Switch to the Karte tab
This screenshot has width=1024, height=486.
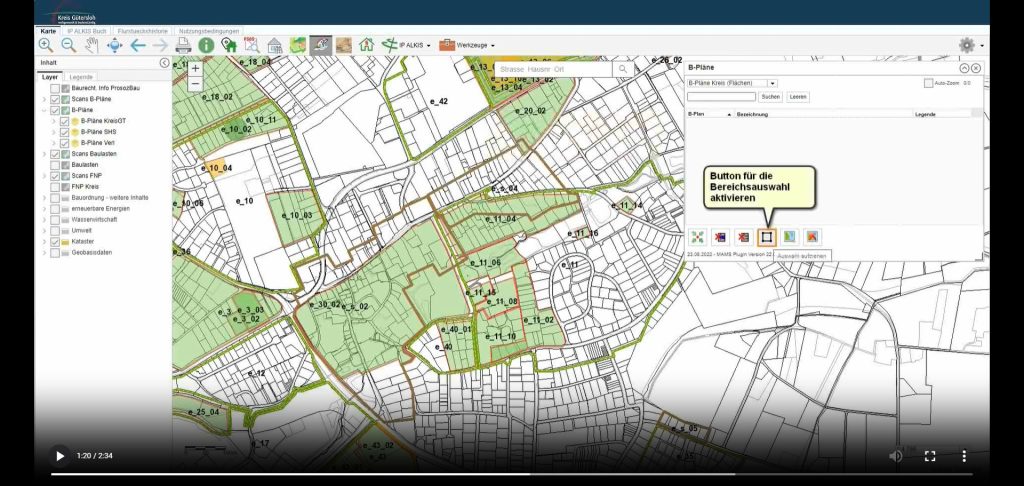click(x=48, y=31)
